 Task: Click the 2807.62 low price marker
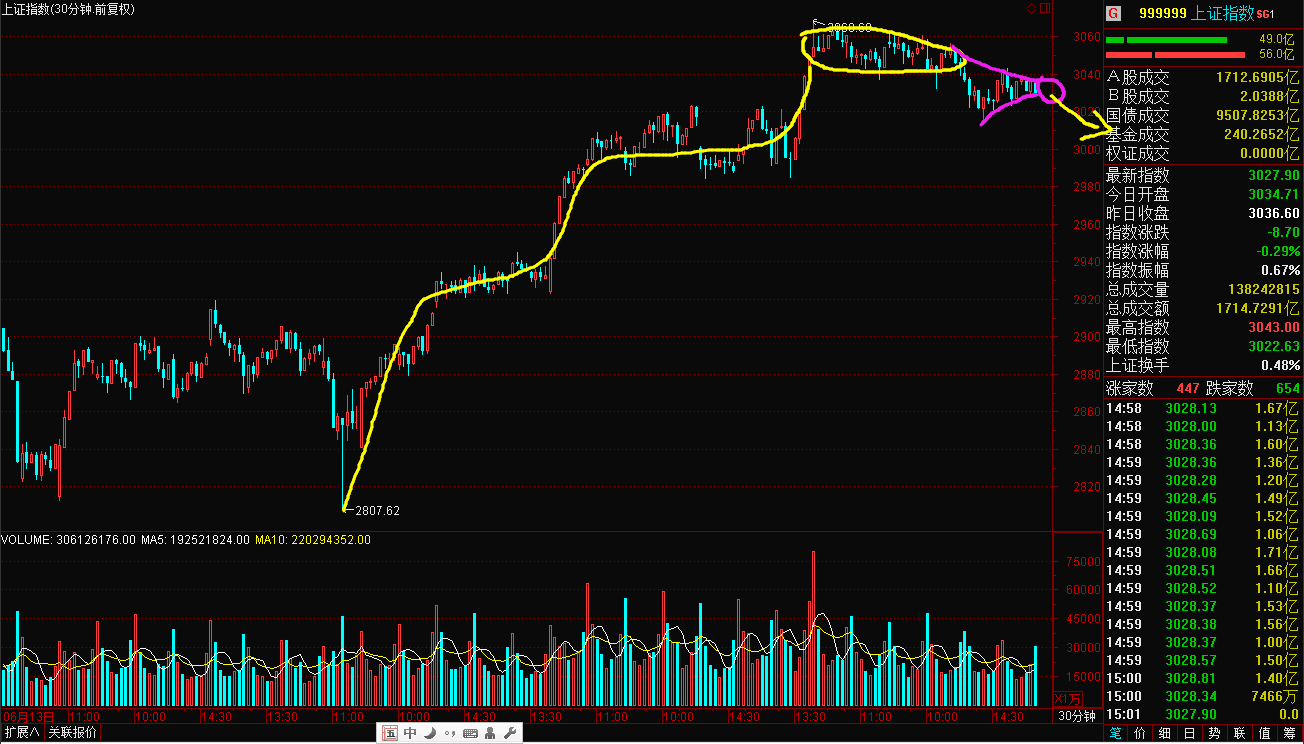377,511
